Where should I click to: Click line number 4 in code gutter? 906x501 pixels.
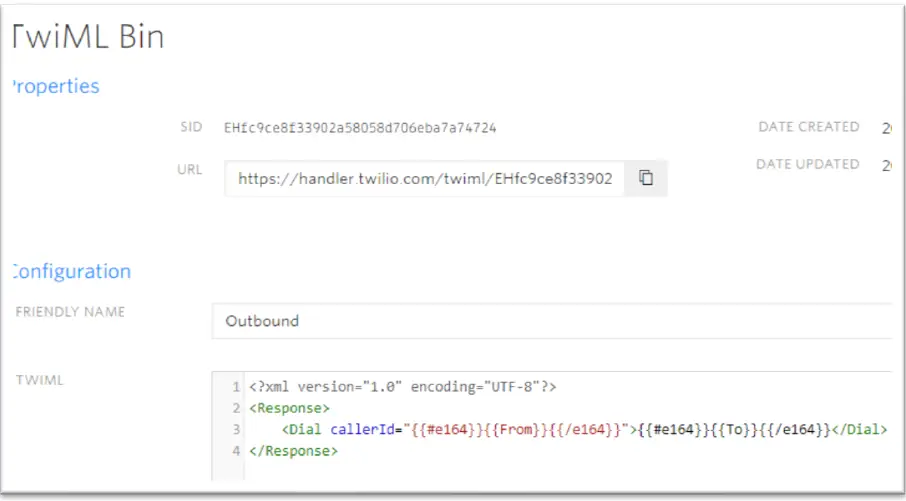click(236, 451)
